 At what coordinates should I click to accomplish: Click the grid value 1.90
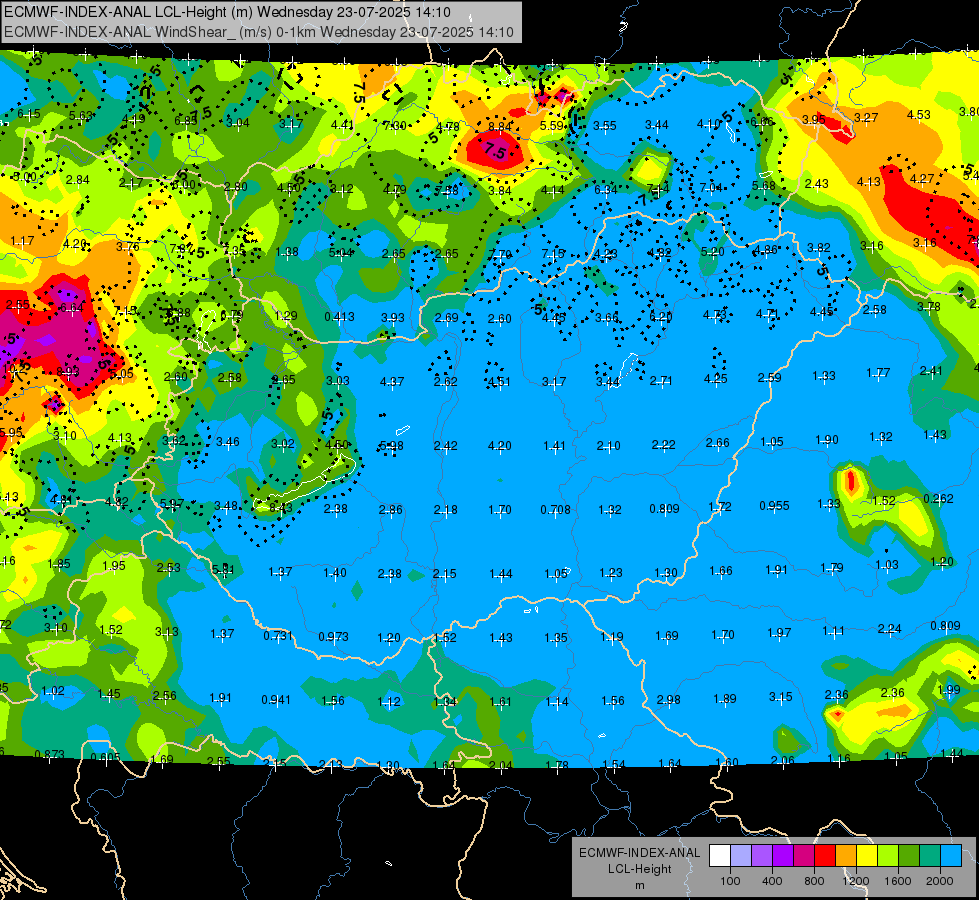[x=827, y=440]
